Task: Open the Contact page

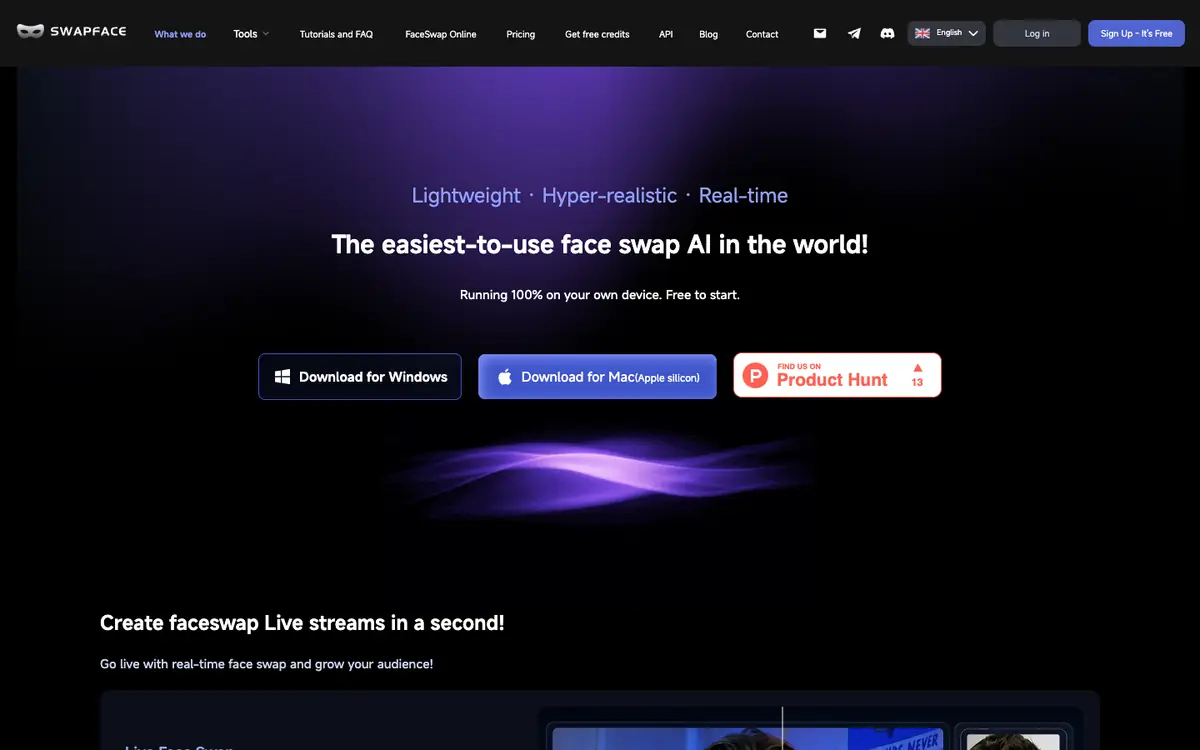Action: [762, 34]
